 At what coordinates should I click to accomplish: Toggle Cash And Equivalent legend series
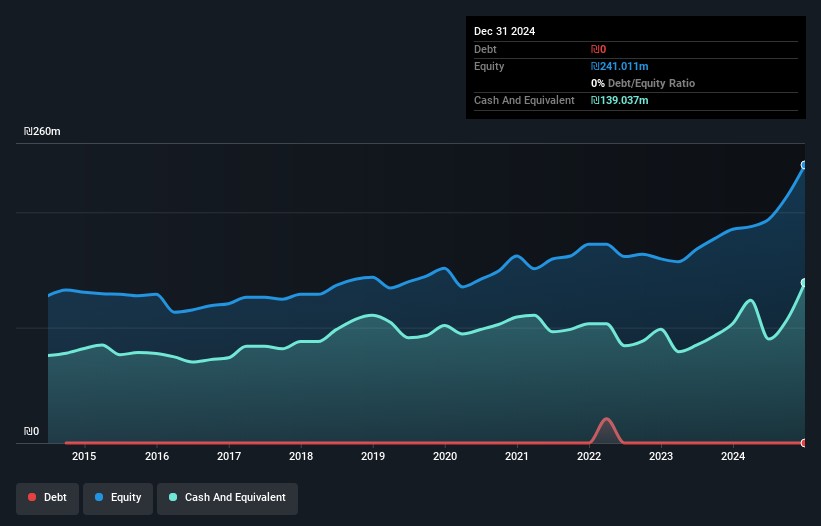227,497
